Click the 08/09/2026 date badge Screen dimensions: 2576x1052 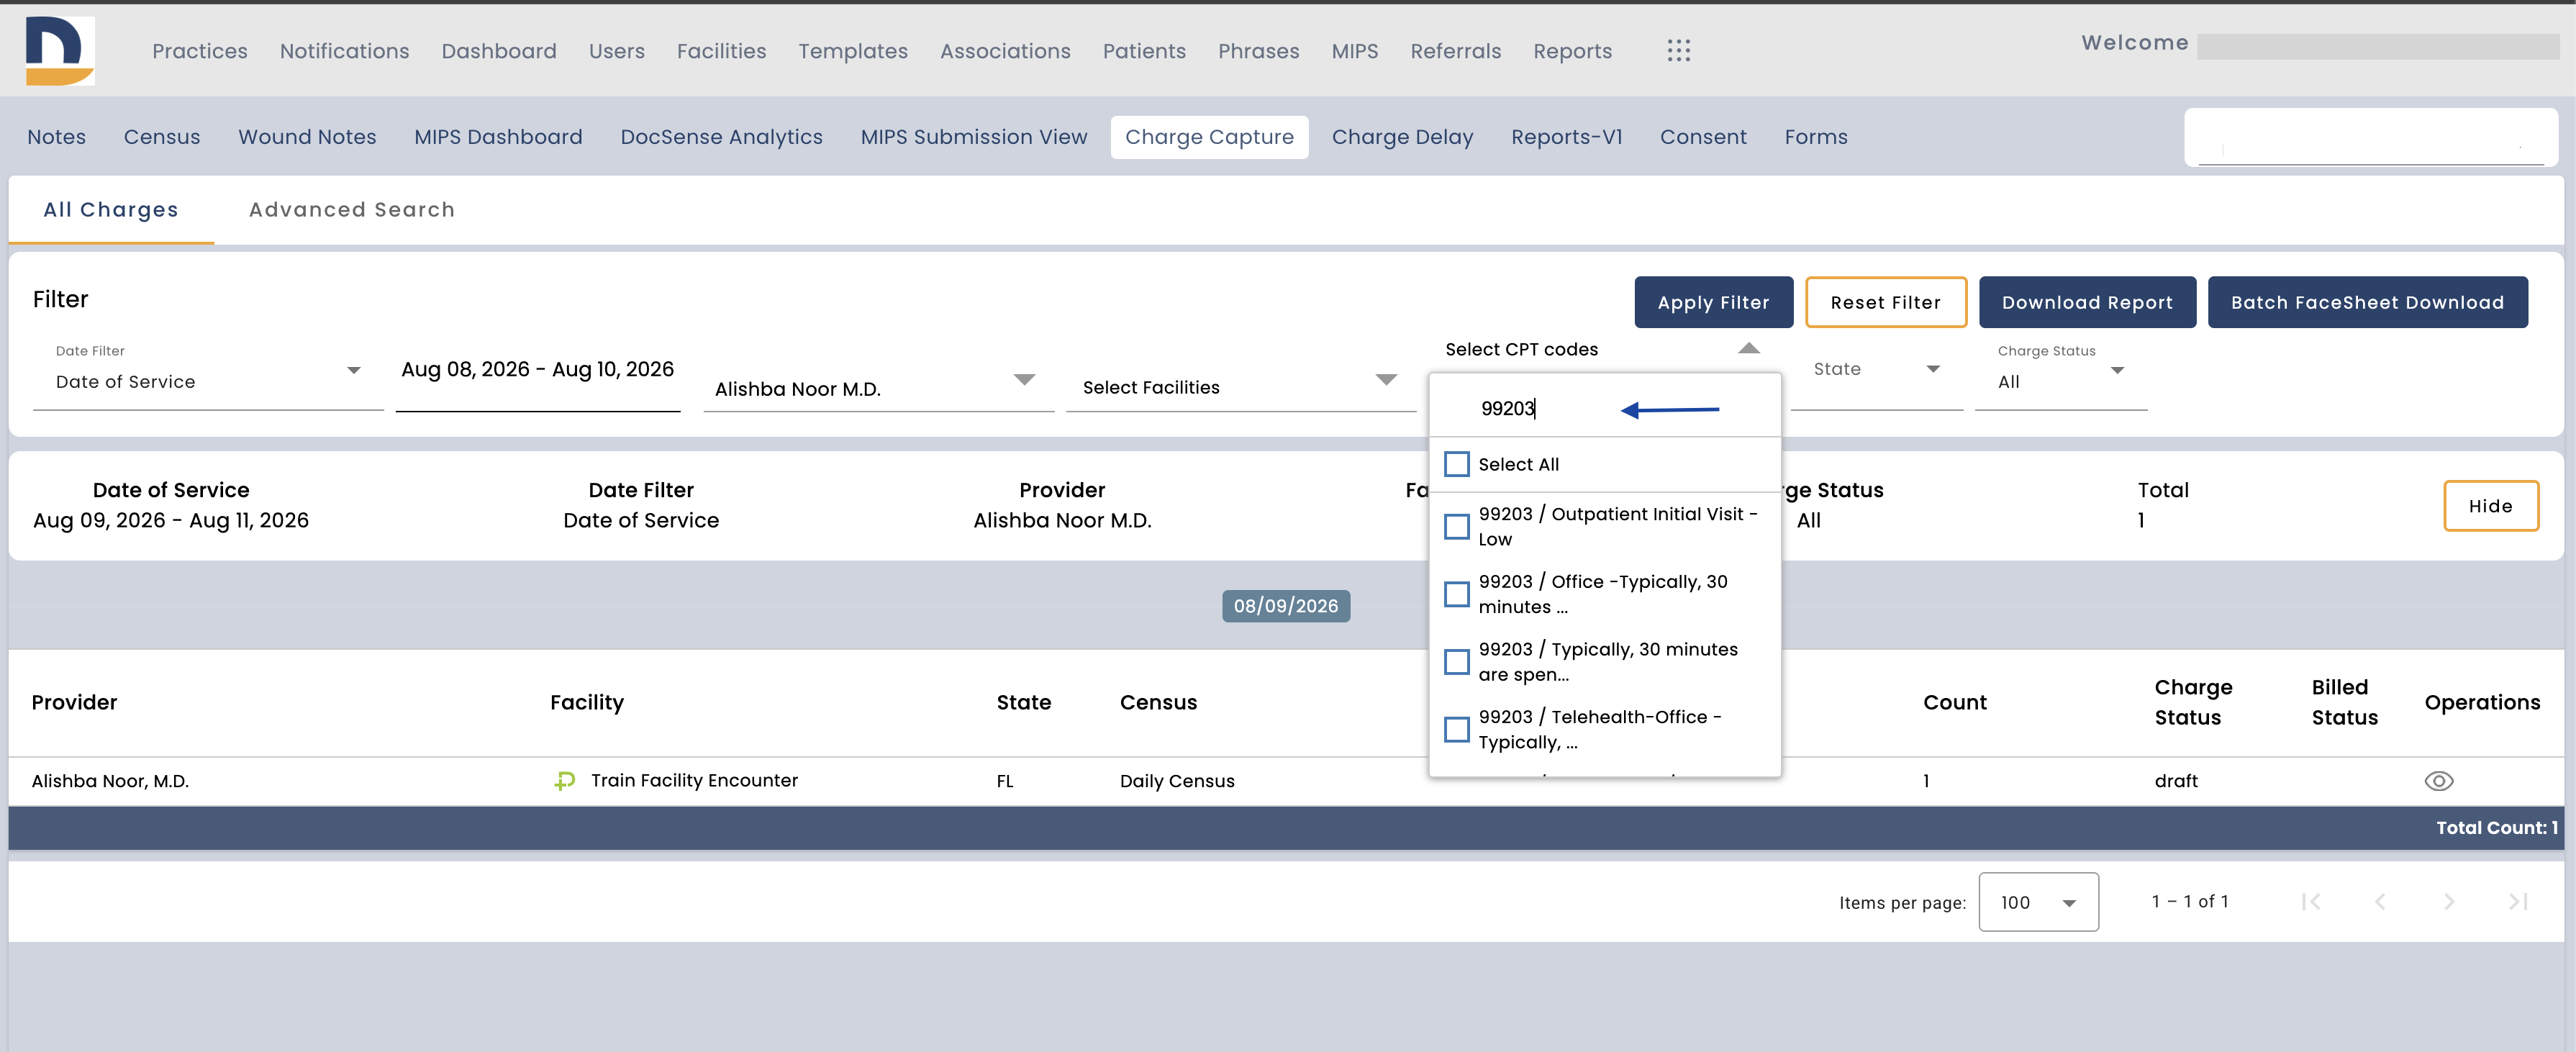[1286, 606]
